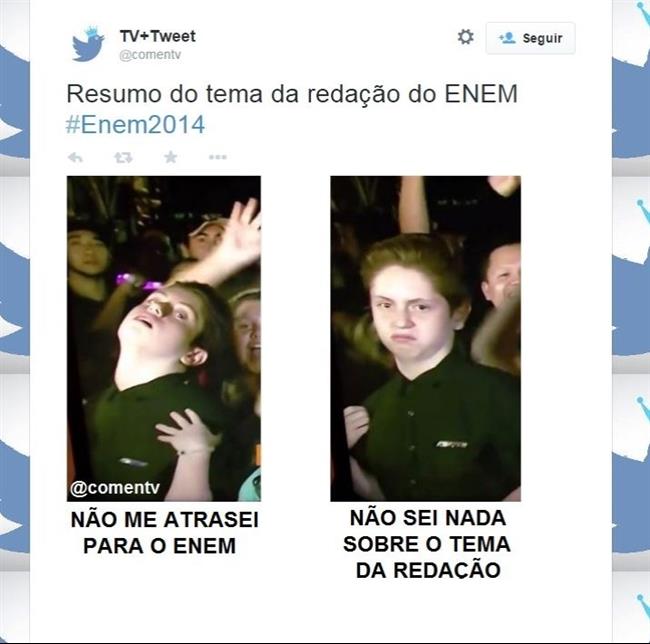Open the TV+Tweet profile name
This screenshot has height=644, width=650.
pyautogui.click(x=158, y=36)
